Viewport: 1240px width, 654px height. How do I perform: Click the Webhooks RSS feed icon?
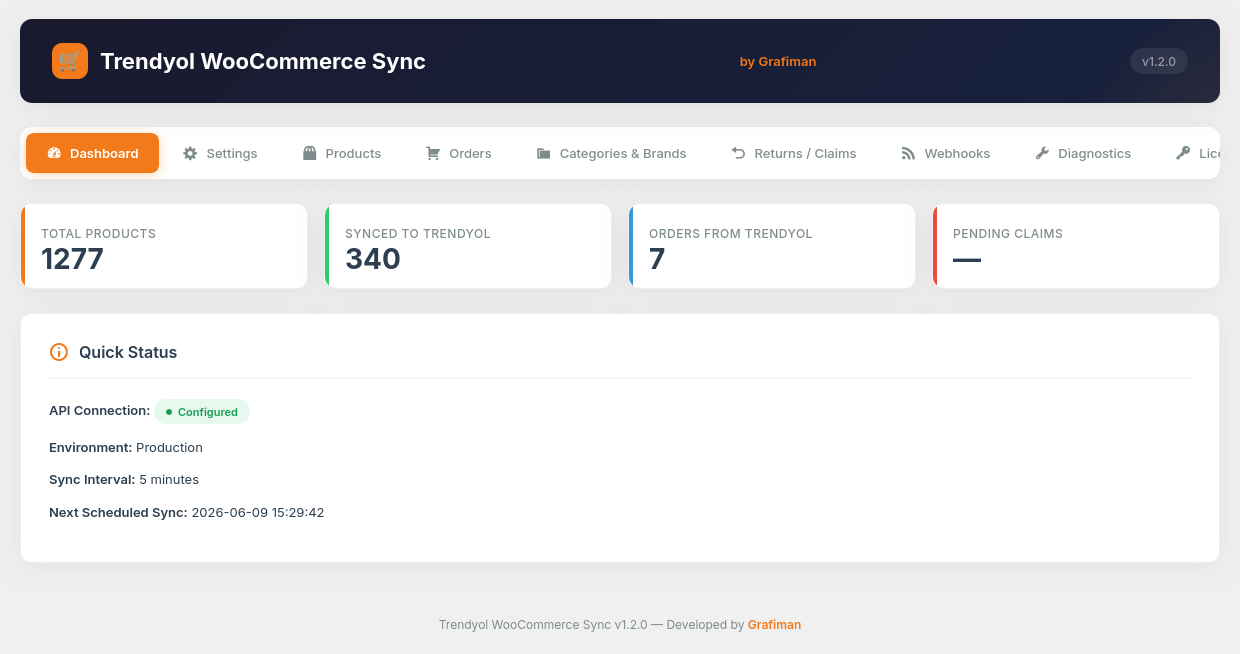point(908,153)
